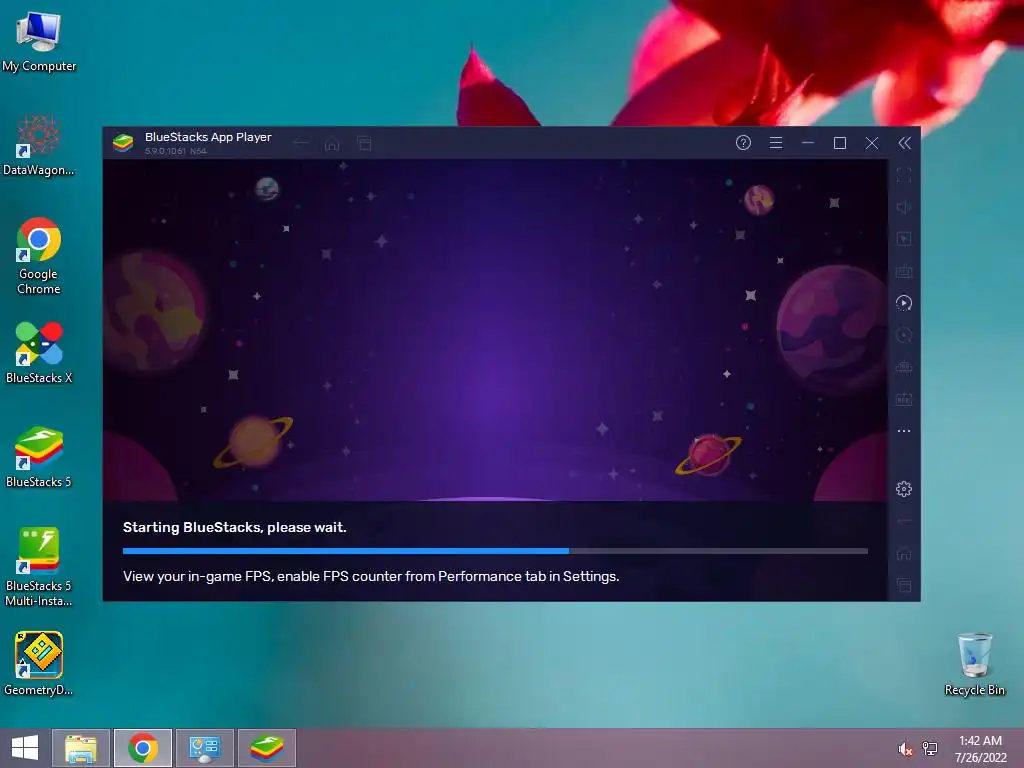Open the Windows Start button
This screenshot has width=1024, height=768.
[x=25, y=748]
